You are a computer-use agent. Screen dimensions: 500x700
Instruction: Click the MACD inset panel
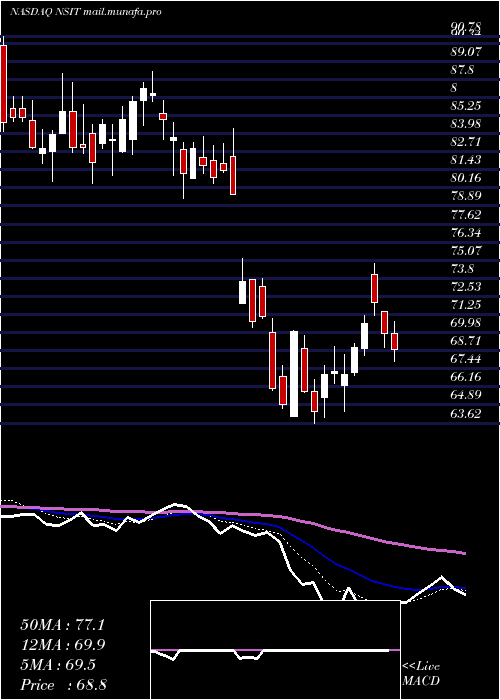tap(275, 650)
